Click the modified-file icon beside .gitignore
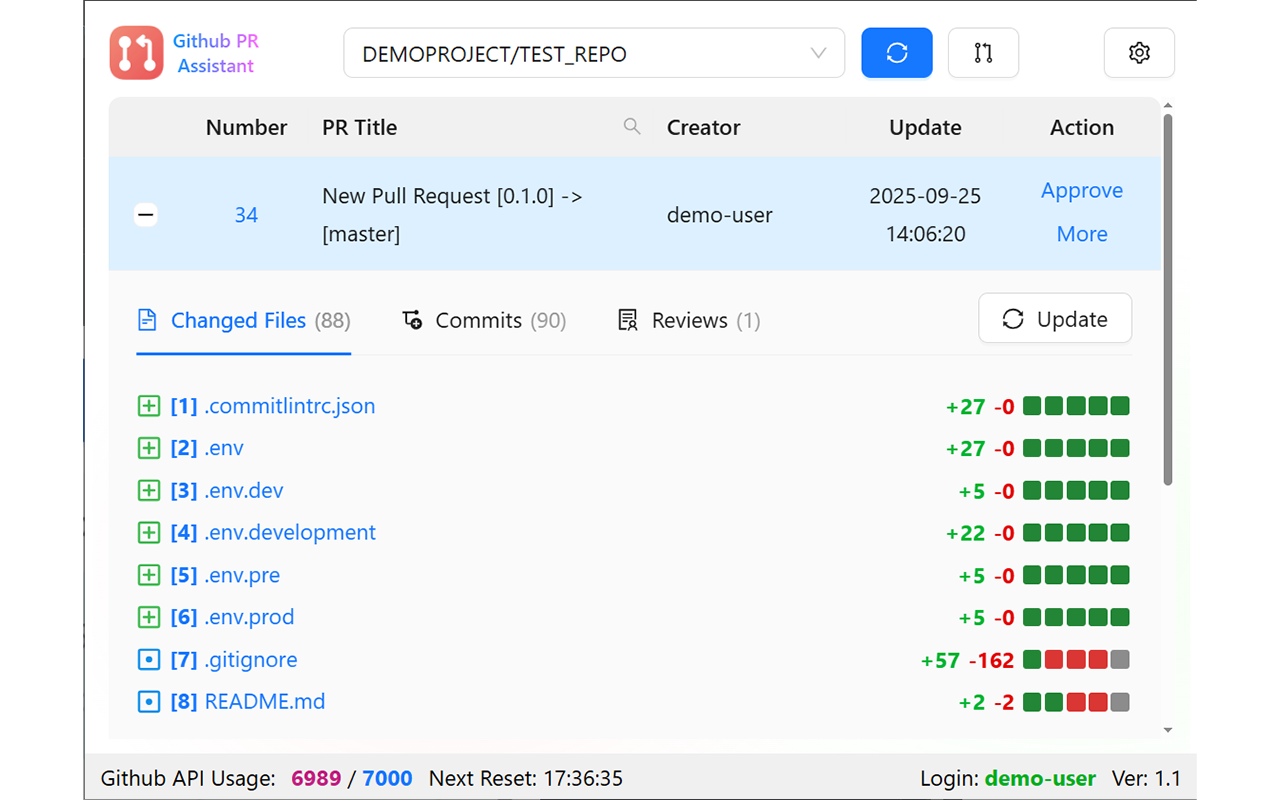1280x800 pixels. click(x=148, y=660)
